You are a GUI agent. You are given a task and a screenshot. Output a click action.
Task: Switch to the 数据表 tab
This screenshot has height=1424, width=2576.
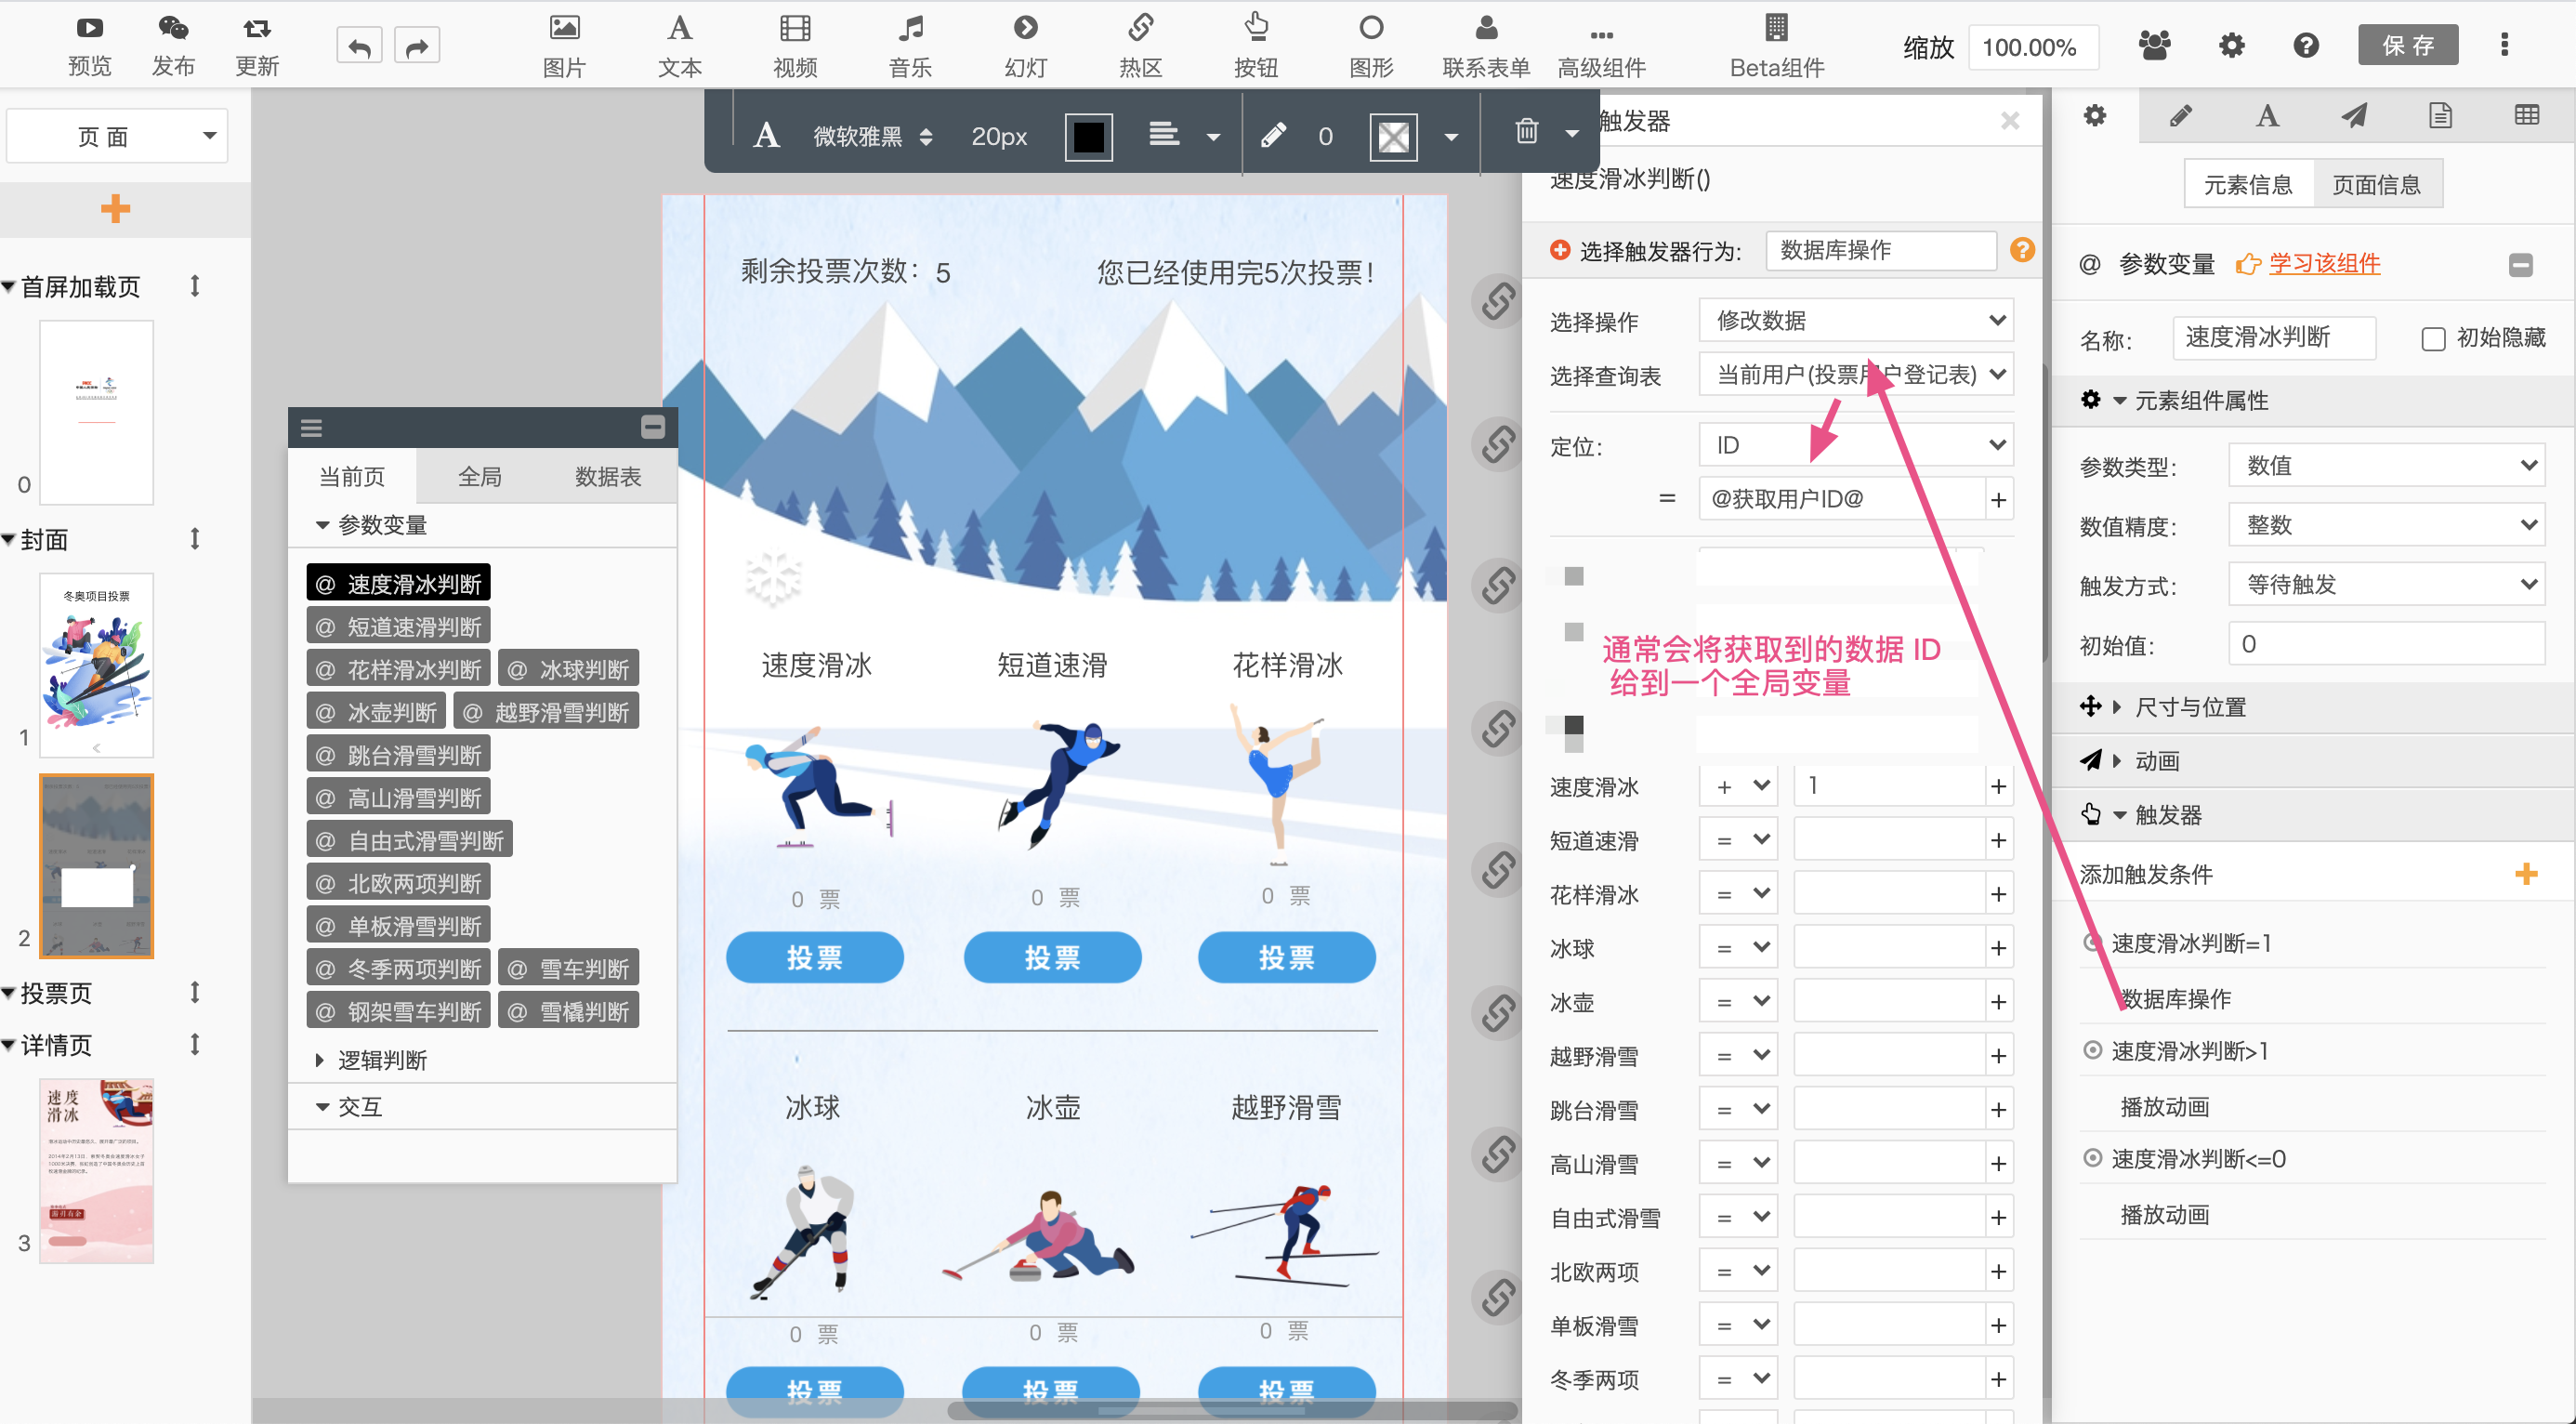pos(607,477)
